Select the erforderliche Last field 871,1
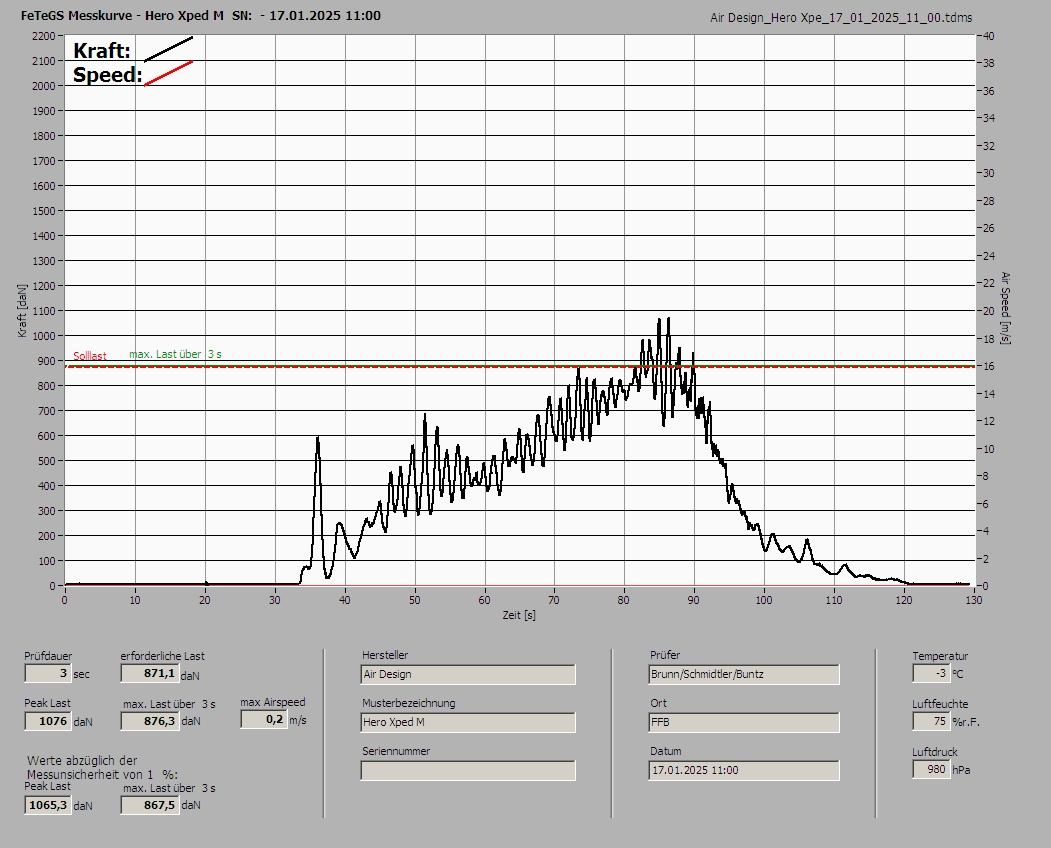The height and width of the screenshot is (848, 1051). point(149,673)
